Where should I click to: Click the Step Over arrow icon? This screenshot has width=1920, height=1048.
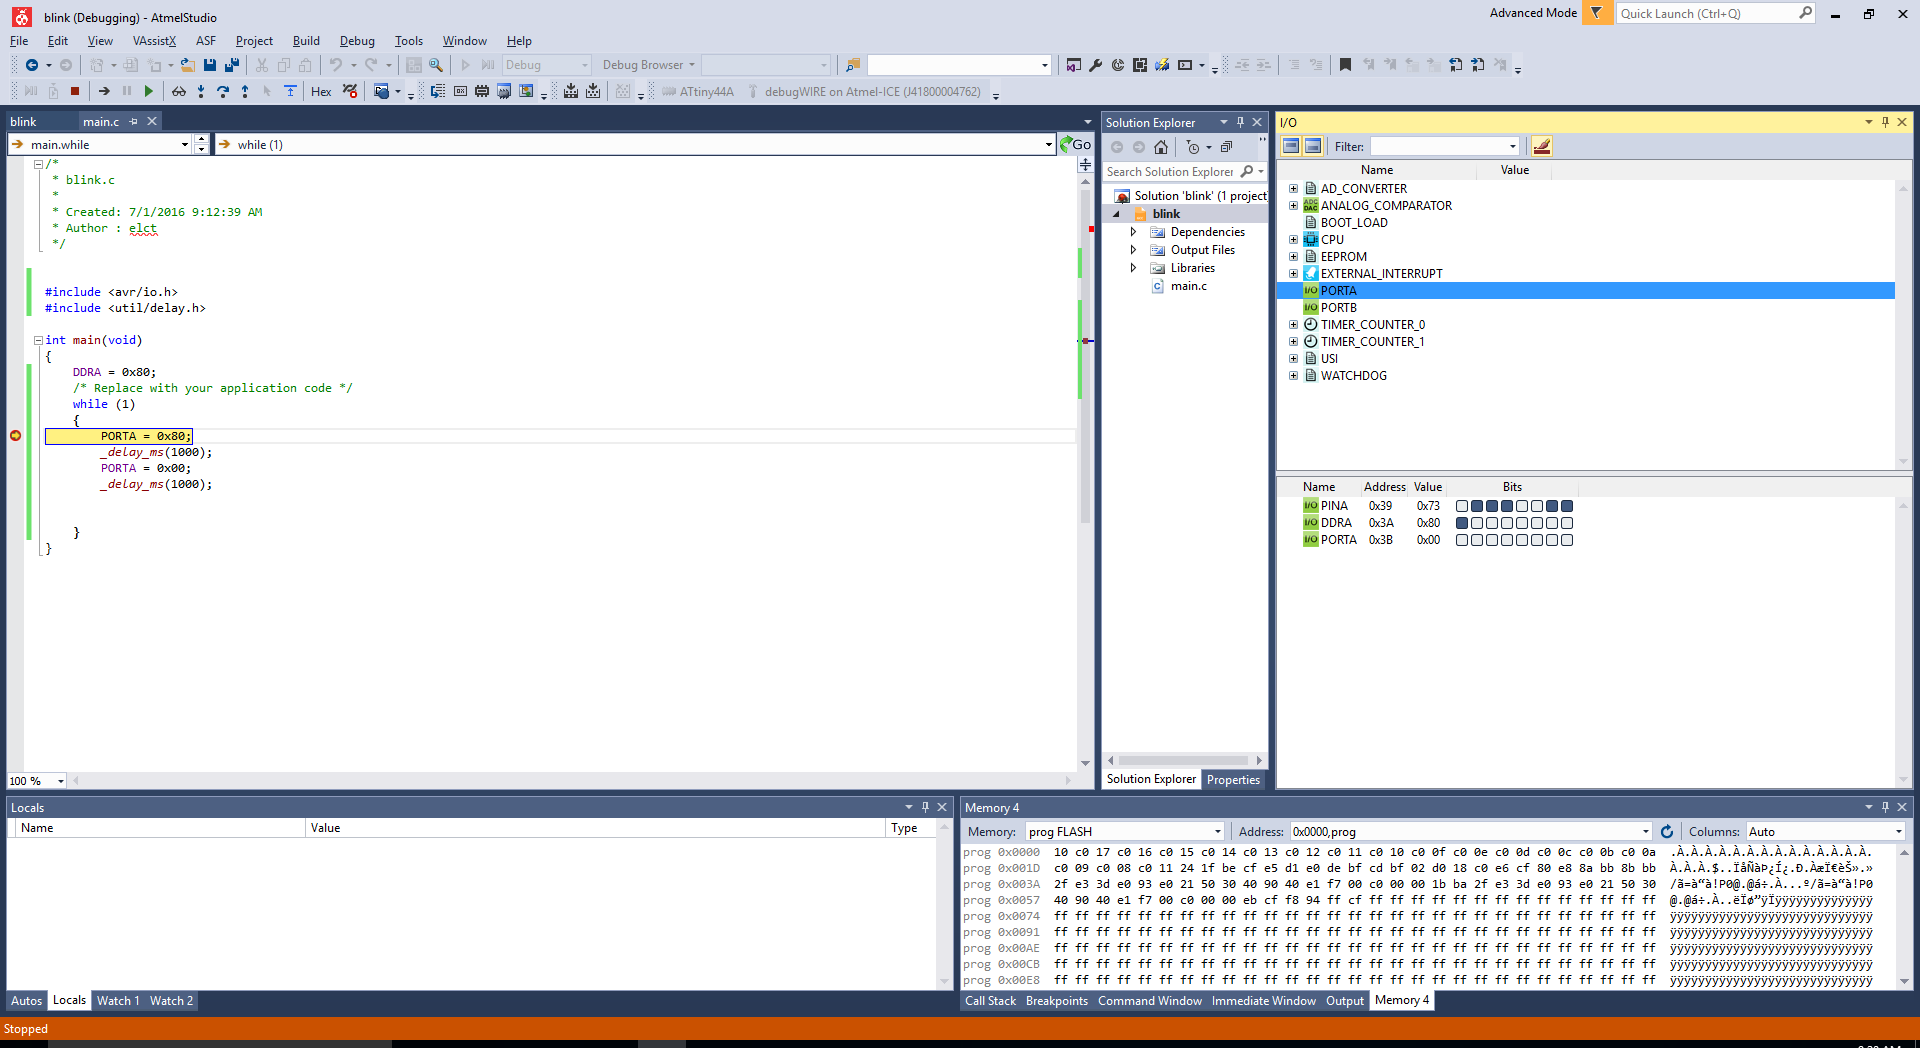click(x=223, y=91)
